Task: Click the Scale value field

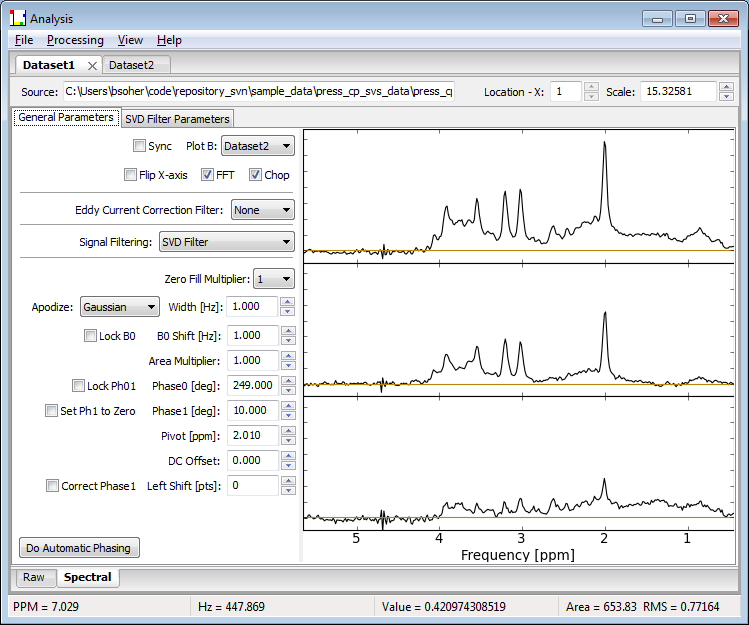Action: (678, 91)
